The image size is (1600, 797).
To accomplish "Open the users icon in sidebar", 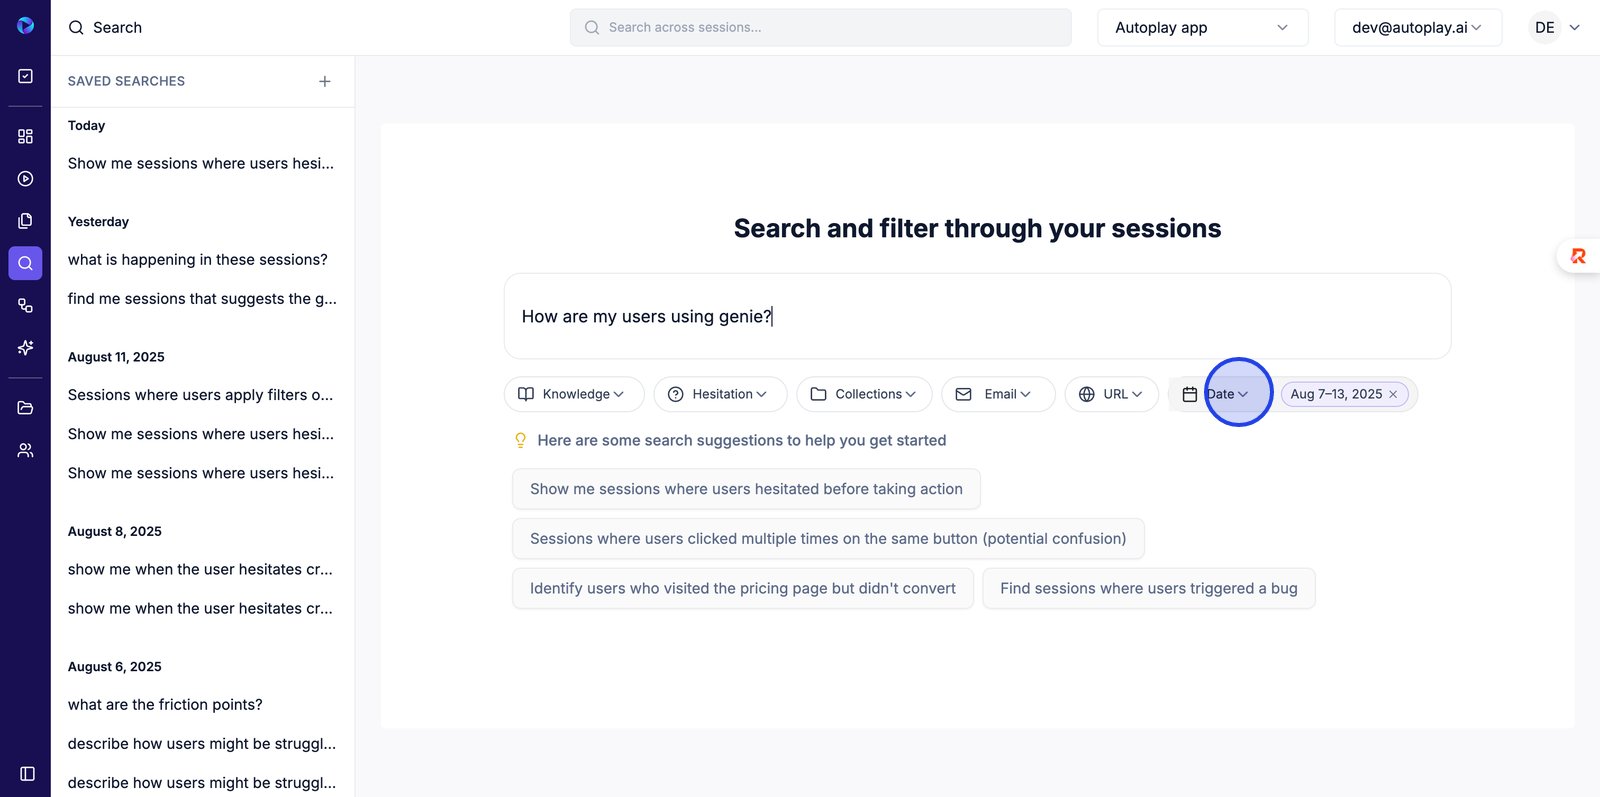I will click(26, 451).
